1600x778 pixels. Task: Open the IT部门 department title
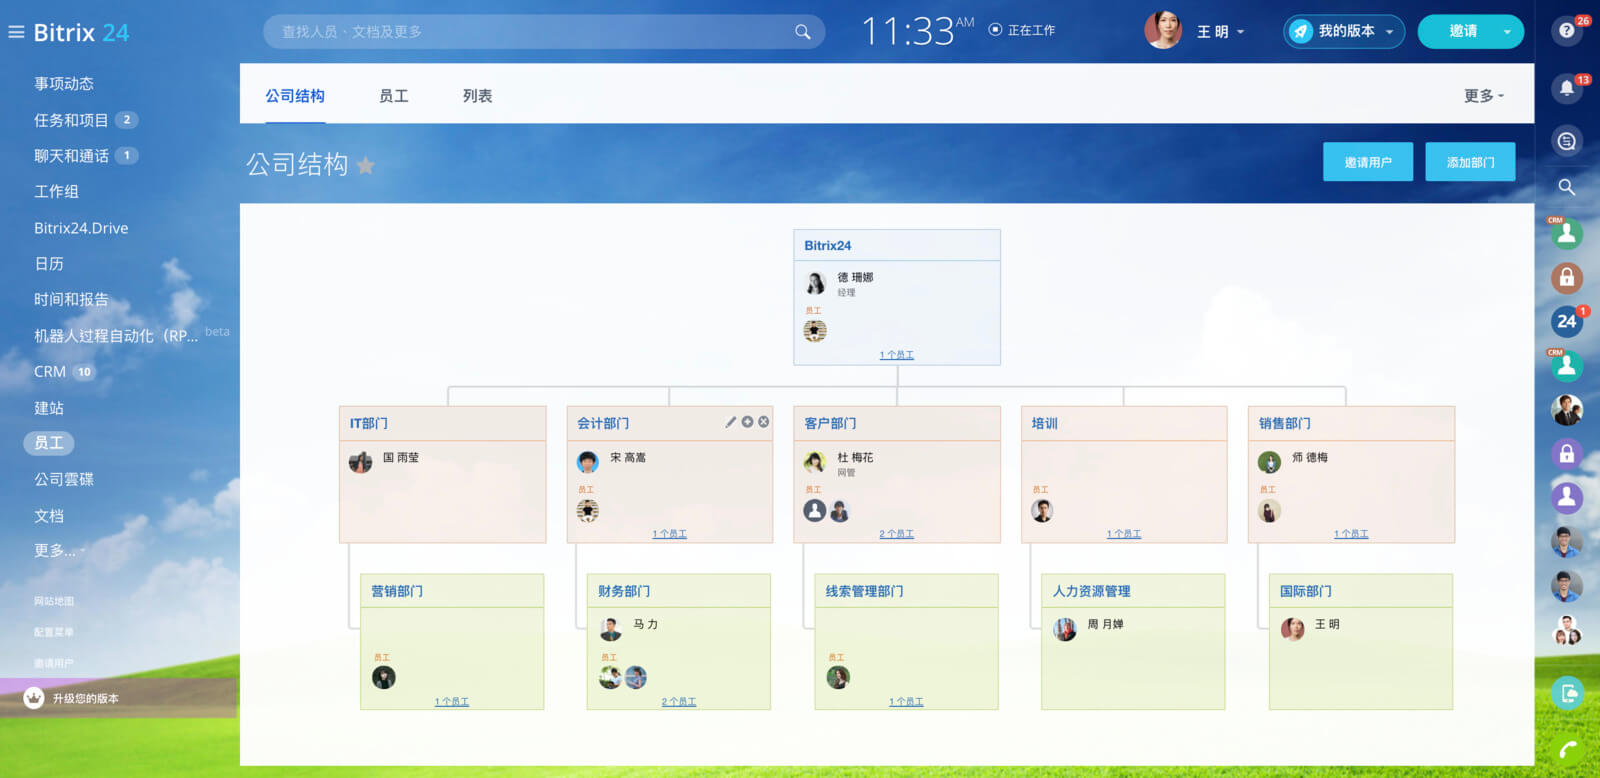369,424
